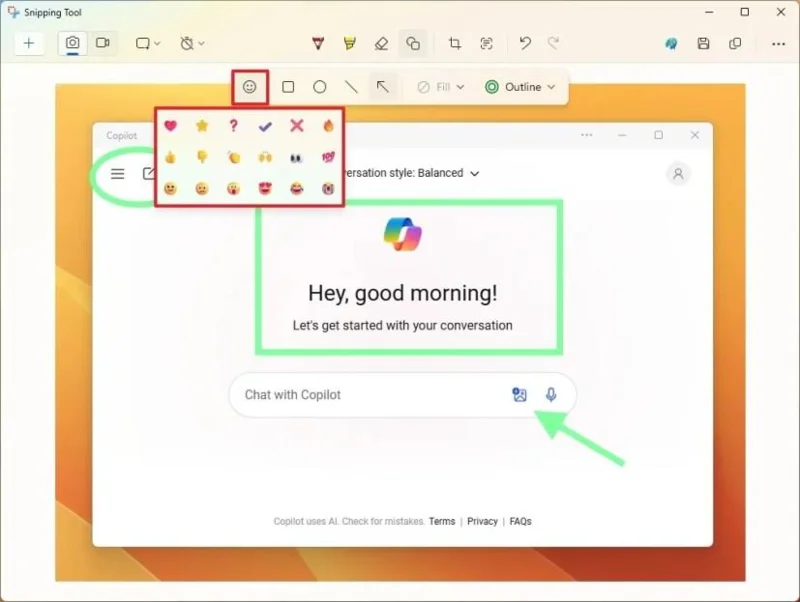Open the snip in Paint
The height and width of the screenshot is (602, 800).
[x=671, y=44]
